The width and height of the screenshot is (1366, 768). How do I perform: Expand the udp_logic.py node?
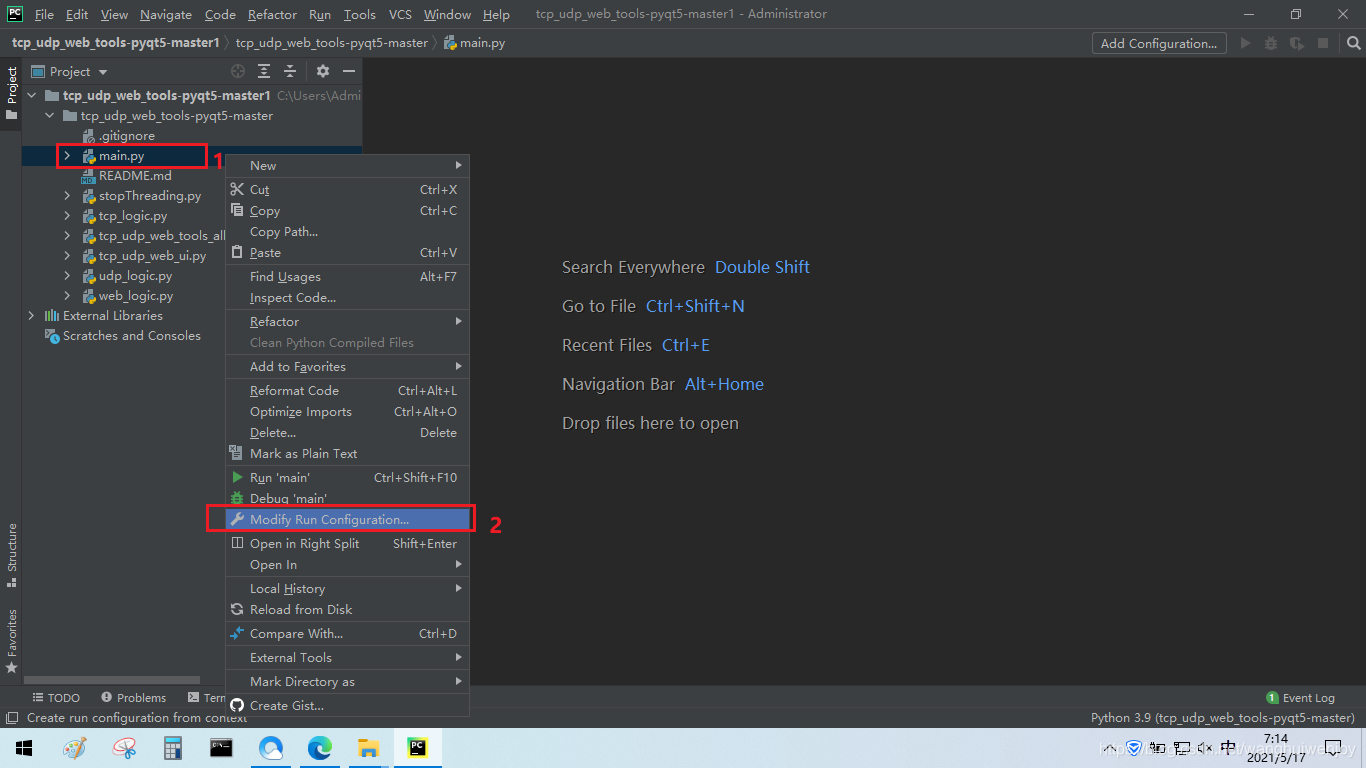click(68, 275)
